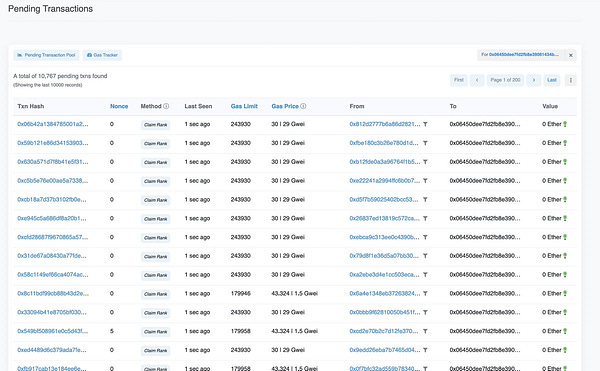Open From address 0x0bbb9f62810050b451f
Image resolution: width=600 pixels, height=371 pixels.
pos(385,312)
